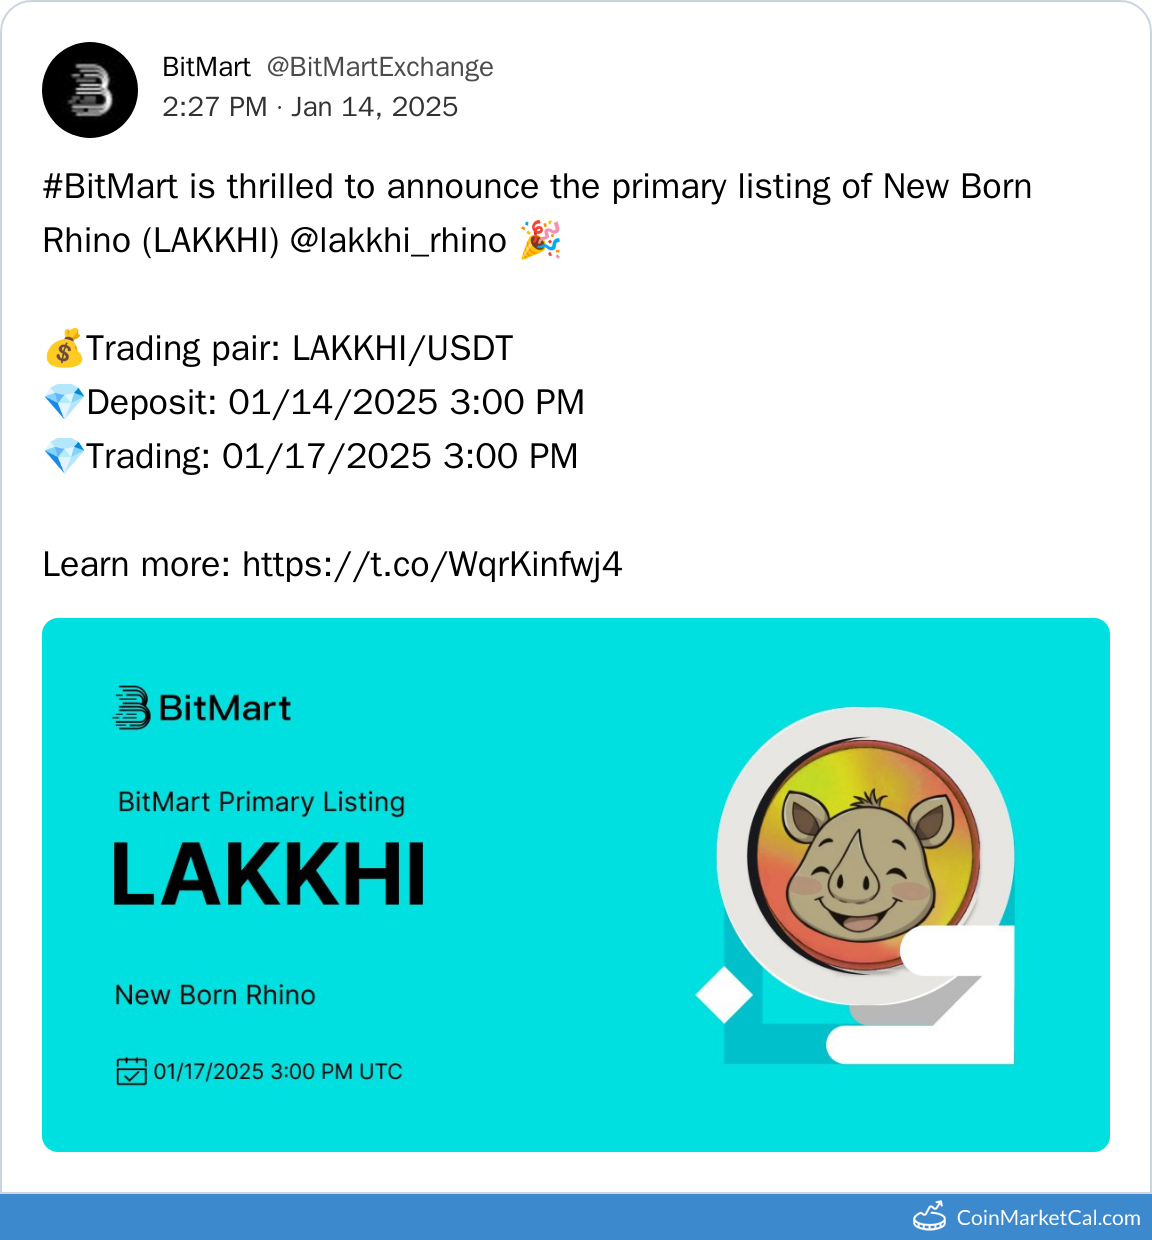Screen dimensions: 1152x1240
Task: Click the large LAKKHI banner heading
Action: click(269, 875)
